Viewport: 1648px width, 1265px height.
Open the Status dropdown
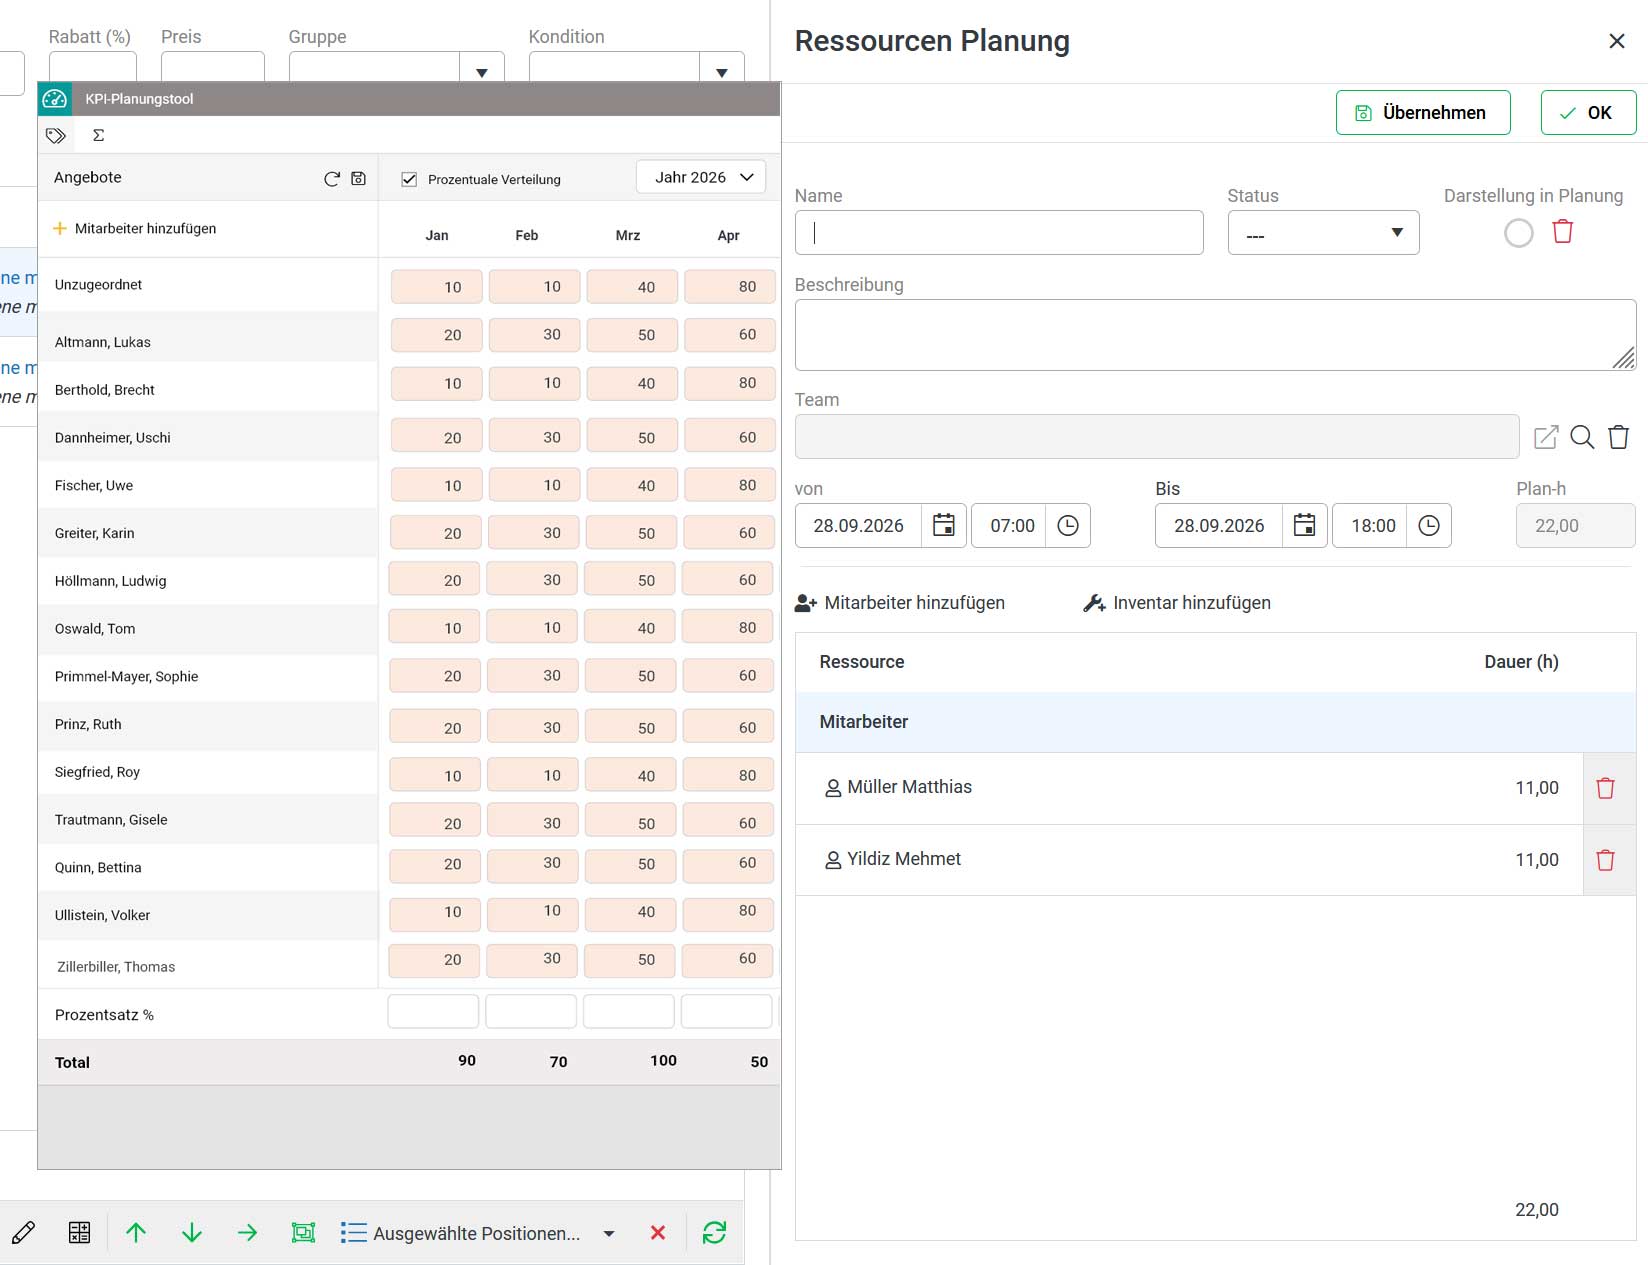pos(1323,233)
